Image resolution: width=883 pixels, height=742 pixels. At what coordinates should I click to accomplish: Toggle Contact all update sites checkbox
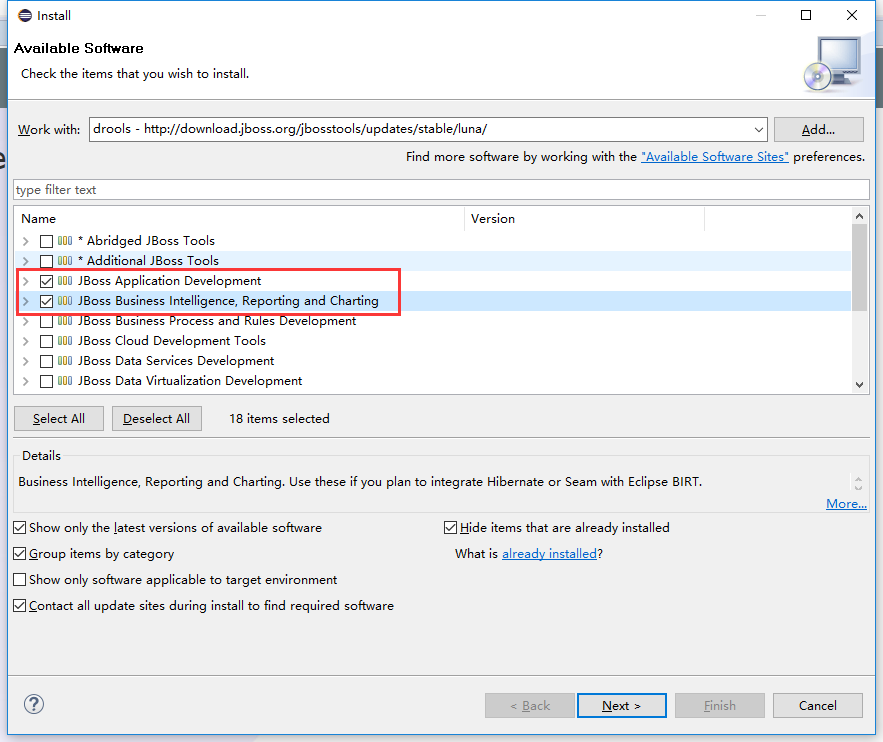[20, 605]
